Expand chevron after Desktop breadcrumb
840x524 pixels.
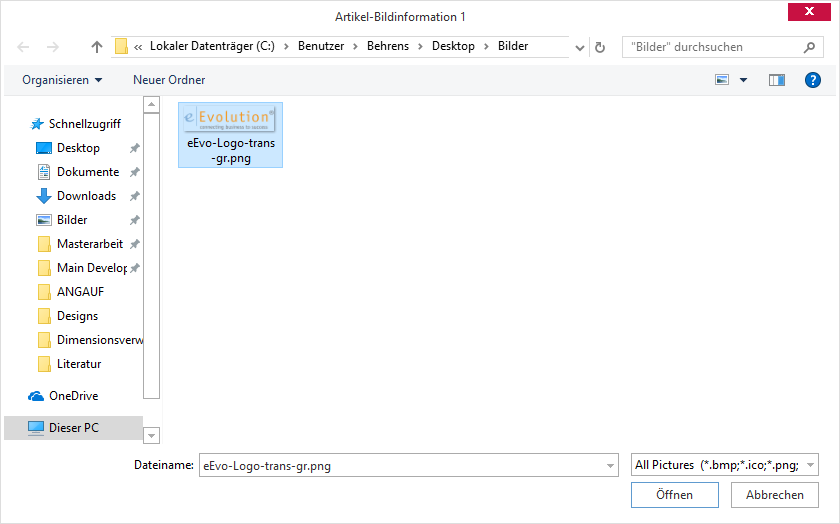pyautogui.click(x=486, y=47)
